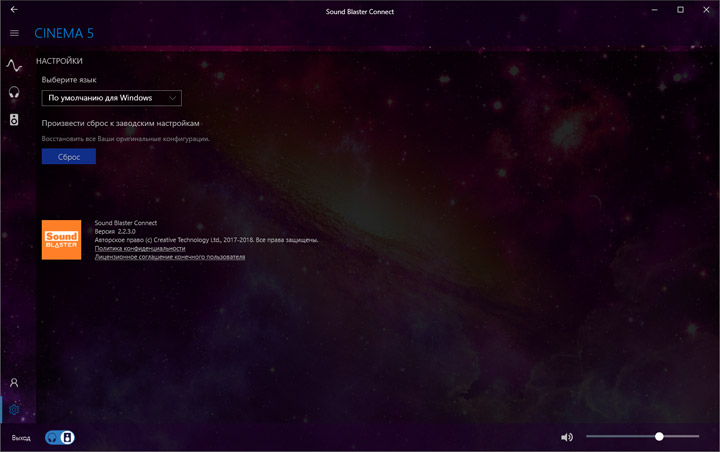Click the Версия 2.2.3.0 text
Screen dimensions: 720x452
pyautogui.click(x=115, y=232)
